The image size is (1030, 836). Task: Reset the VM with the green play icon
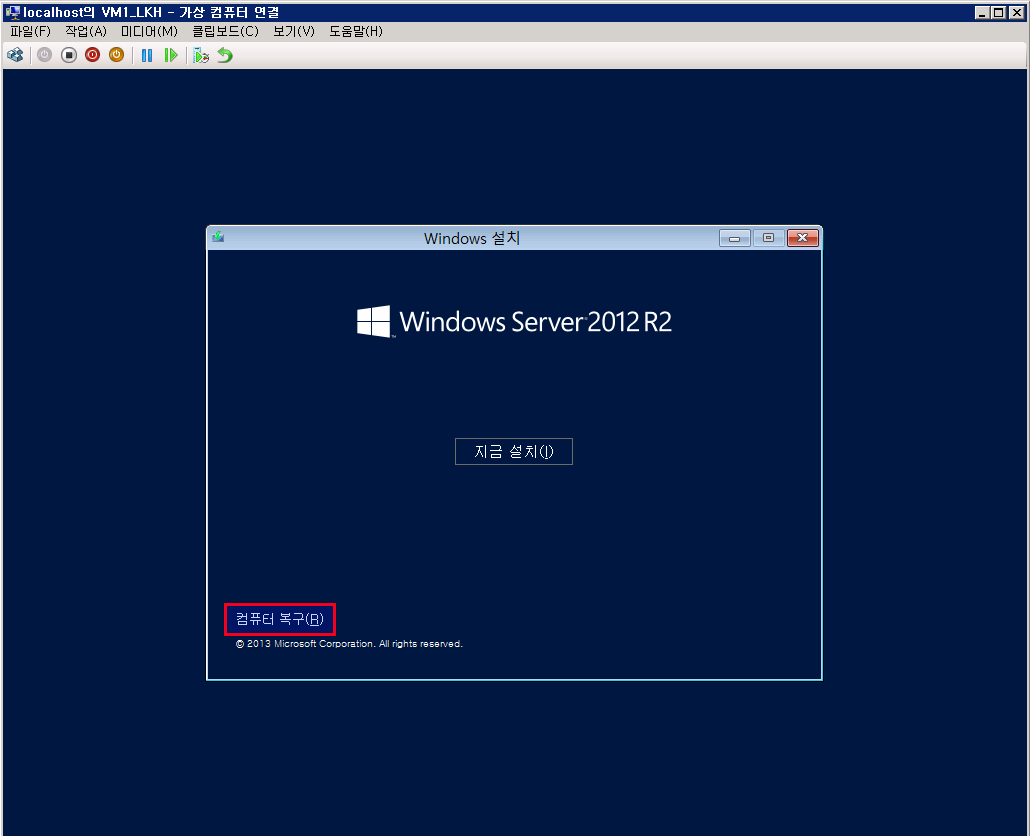[x=171, y=55]
